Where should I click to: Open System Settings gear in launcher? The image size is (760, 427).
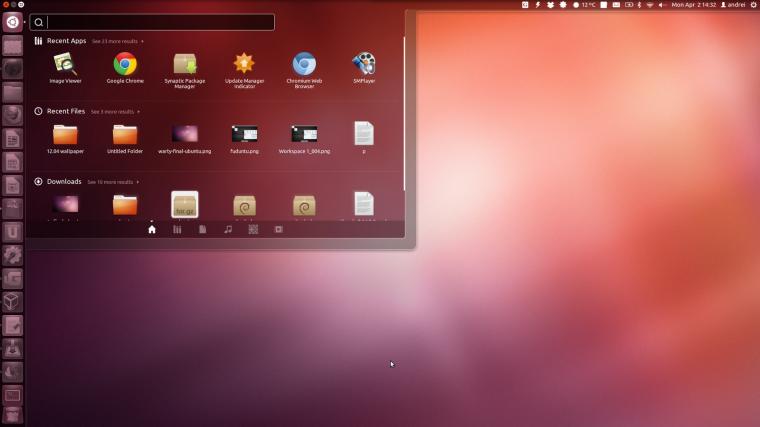[13, 255]
